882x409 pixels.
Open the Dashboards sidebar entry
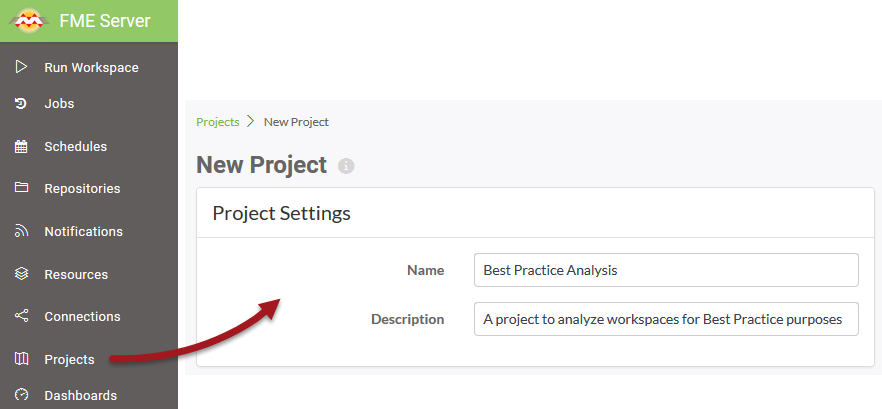click(89, 395)
